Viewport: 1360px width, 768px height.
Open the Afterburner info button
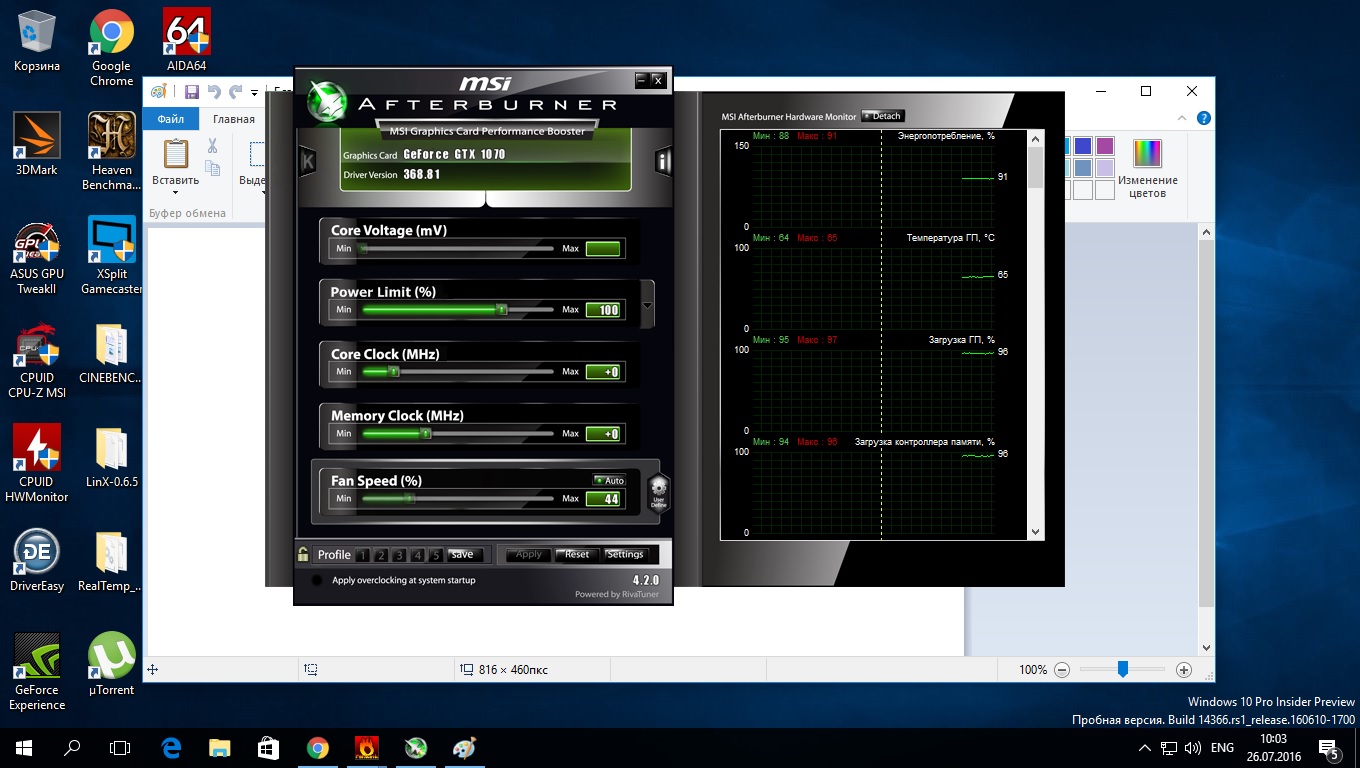662,161
